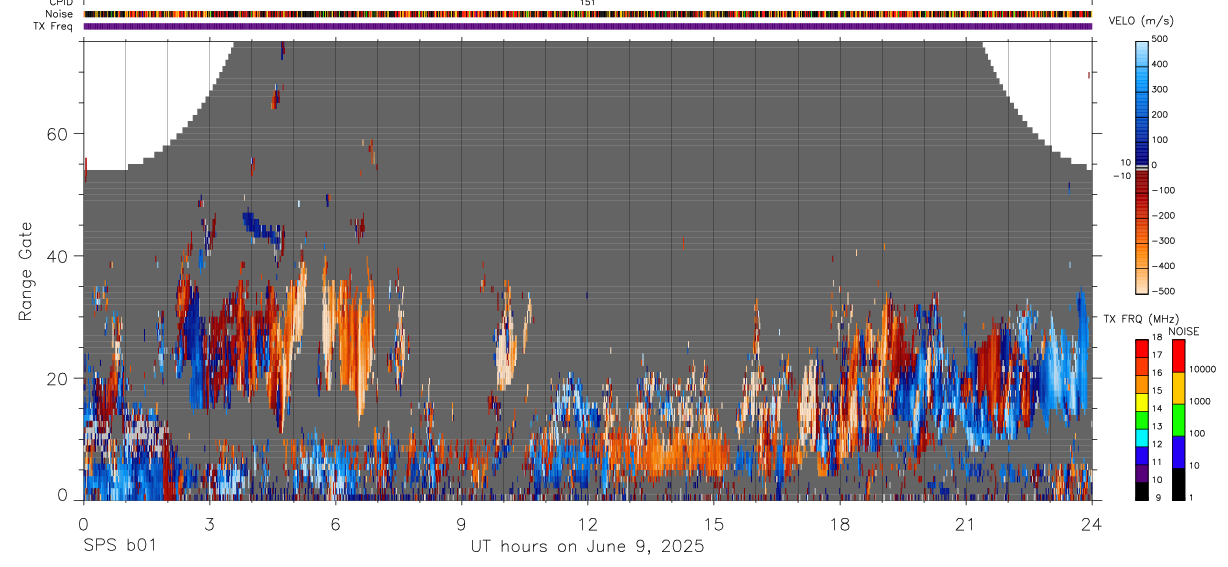Click the −400 label on velocity scale
Viewport: 1228px width, 567px height.
point(1165,266)
